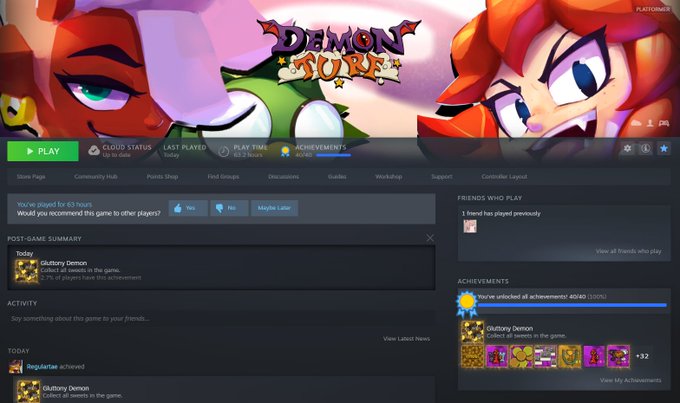Click the cloud status icon
The height and width of the screenshot is (403, 680).
[x=94, y=151]
